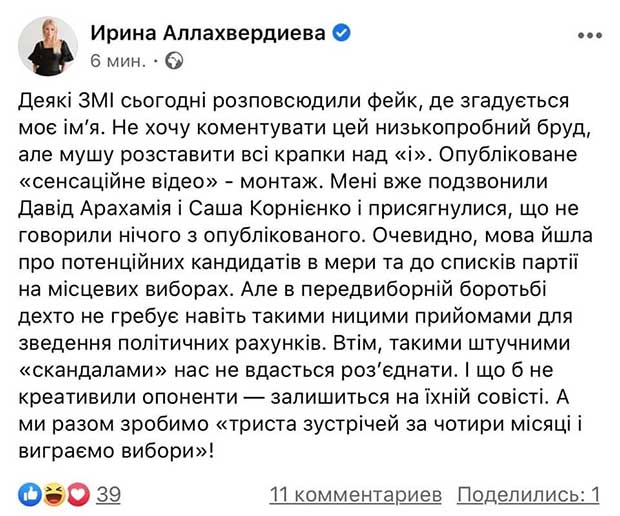620x516 pixels.
Task: Open the "11 комментариев" comments link
Action: [355, 494]
